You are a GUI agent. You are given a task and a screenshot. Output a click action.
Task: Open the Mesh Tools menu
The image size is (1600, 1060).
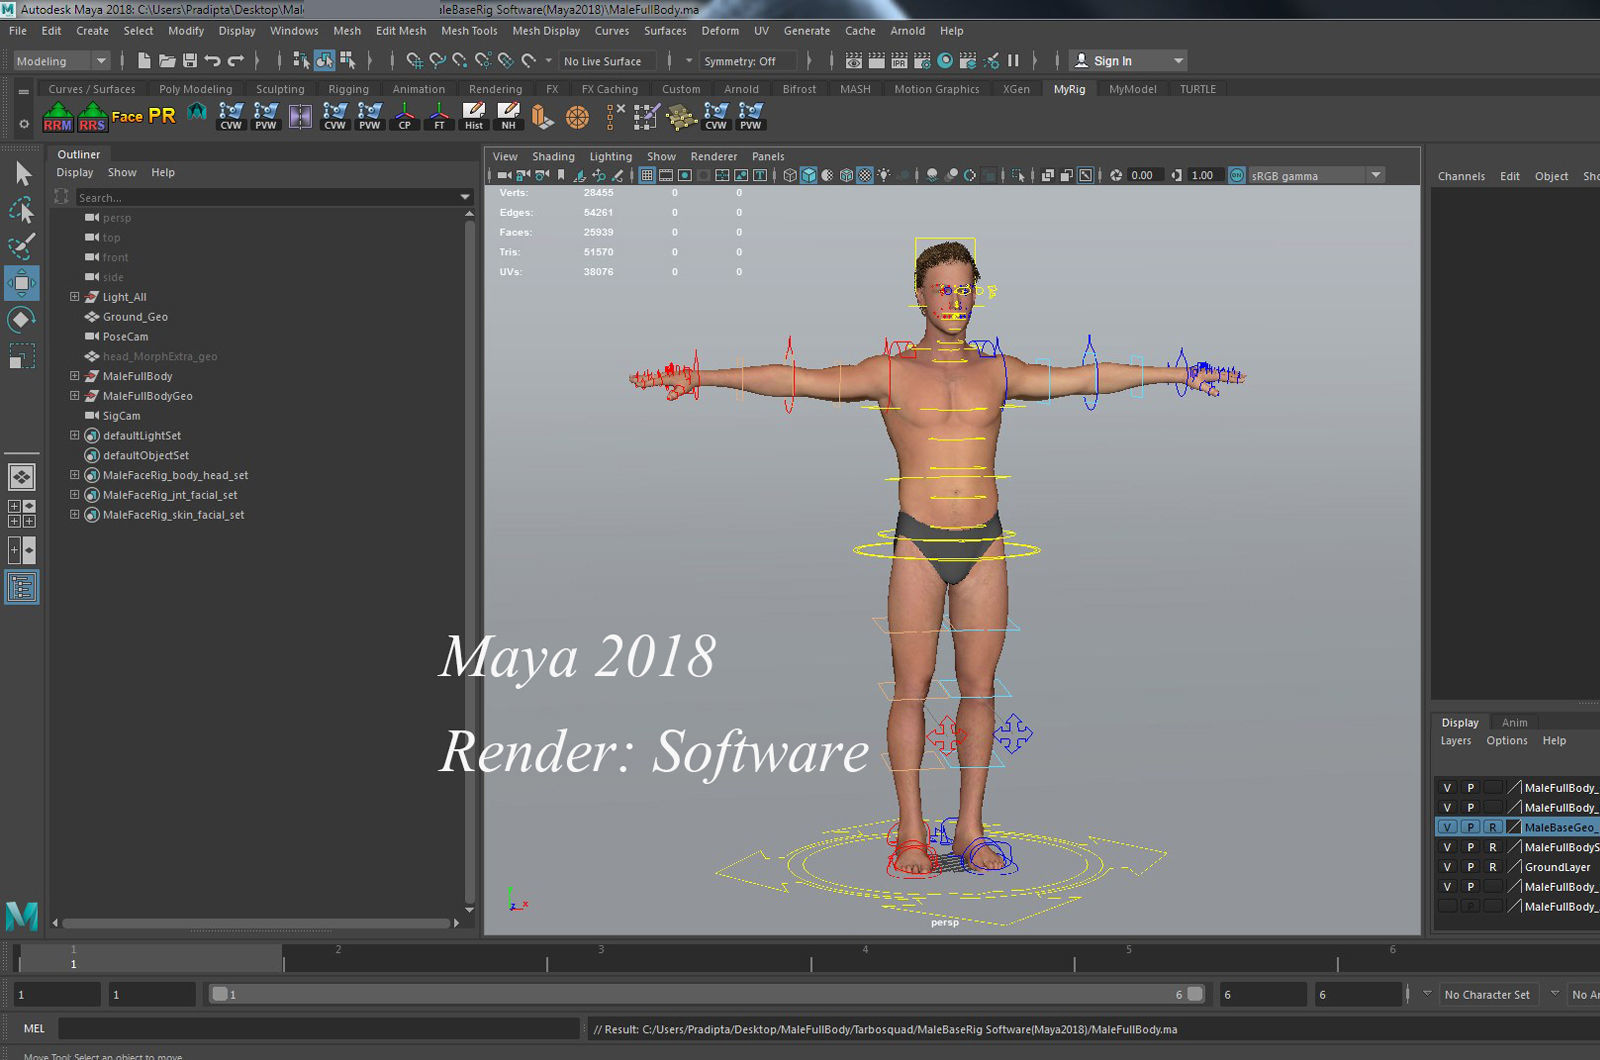click(x=469, y=31)
